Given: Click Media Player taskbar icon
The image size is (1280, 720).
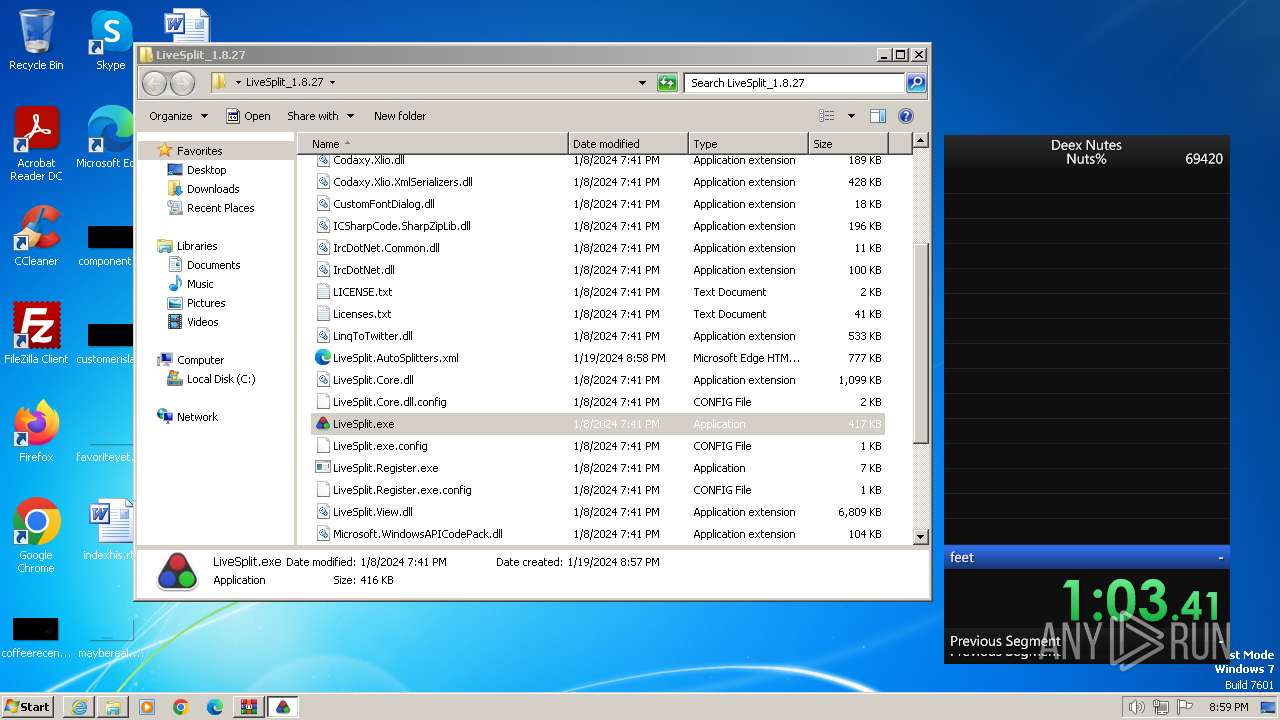Looking at the screenshot, I should pyautogui.click(x=147, y=707).
